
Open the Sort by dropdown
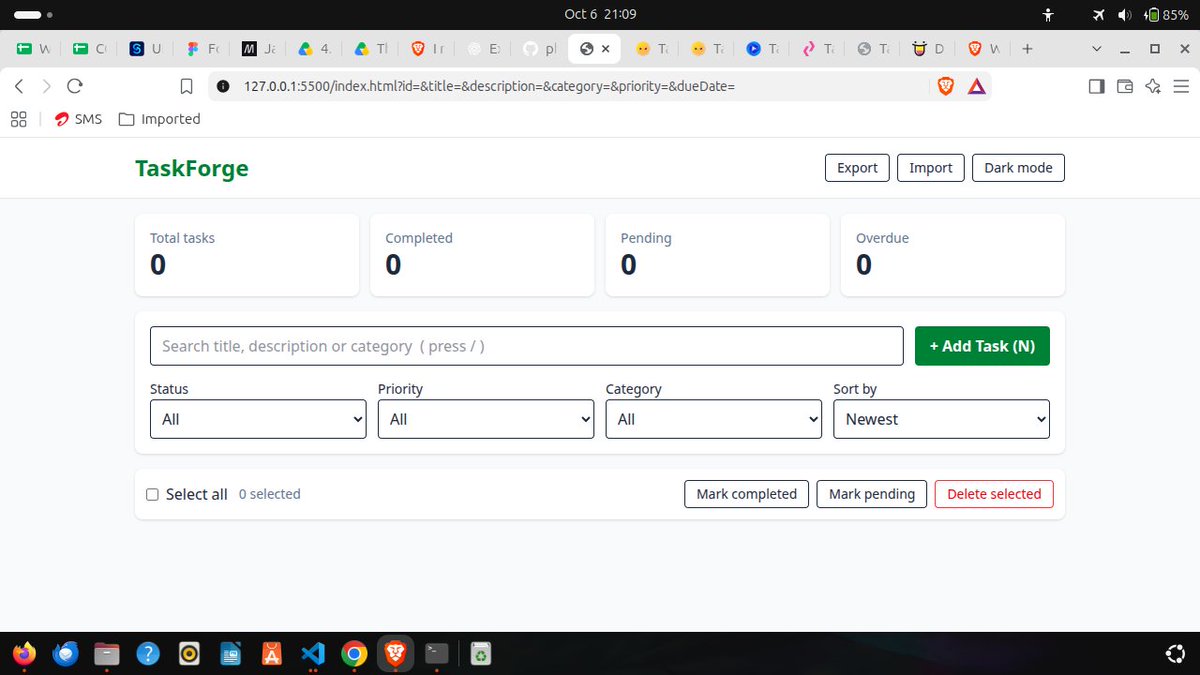click(x=941, y=419)
